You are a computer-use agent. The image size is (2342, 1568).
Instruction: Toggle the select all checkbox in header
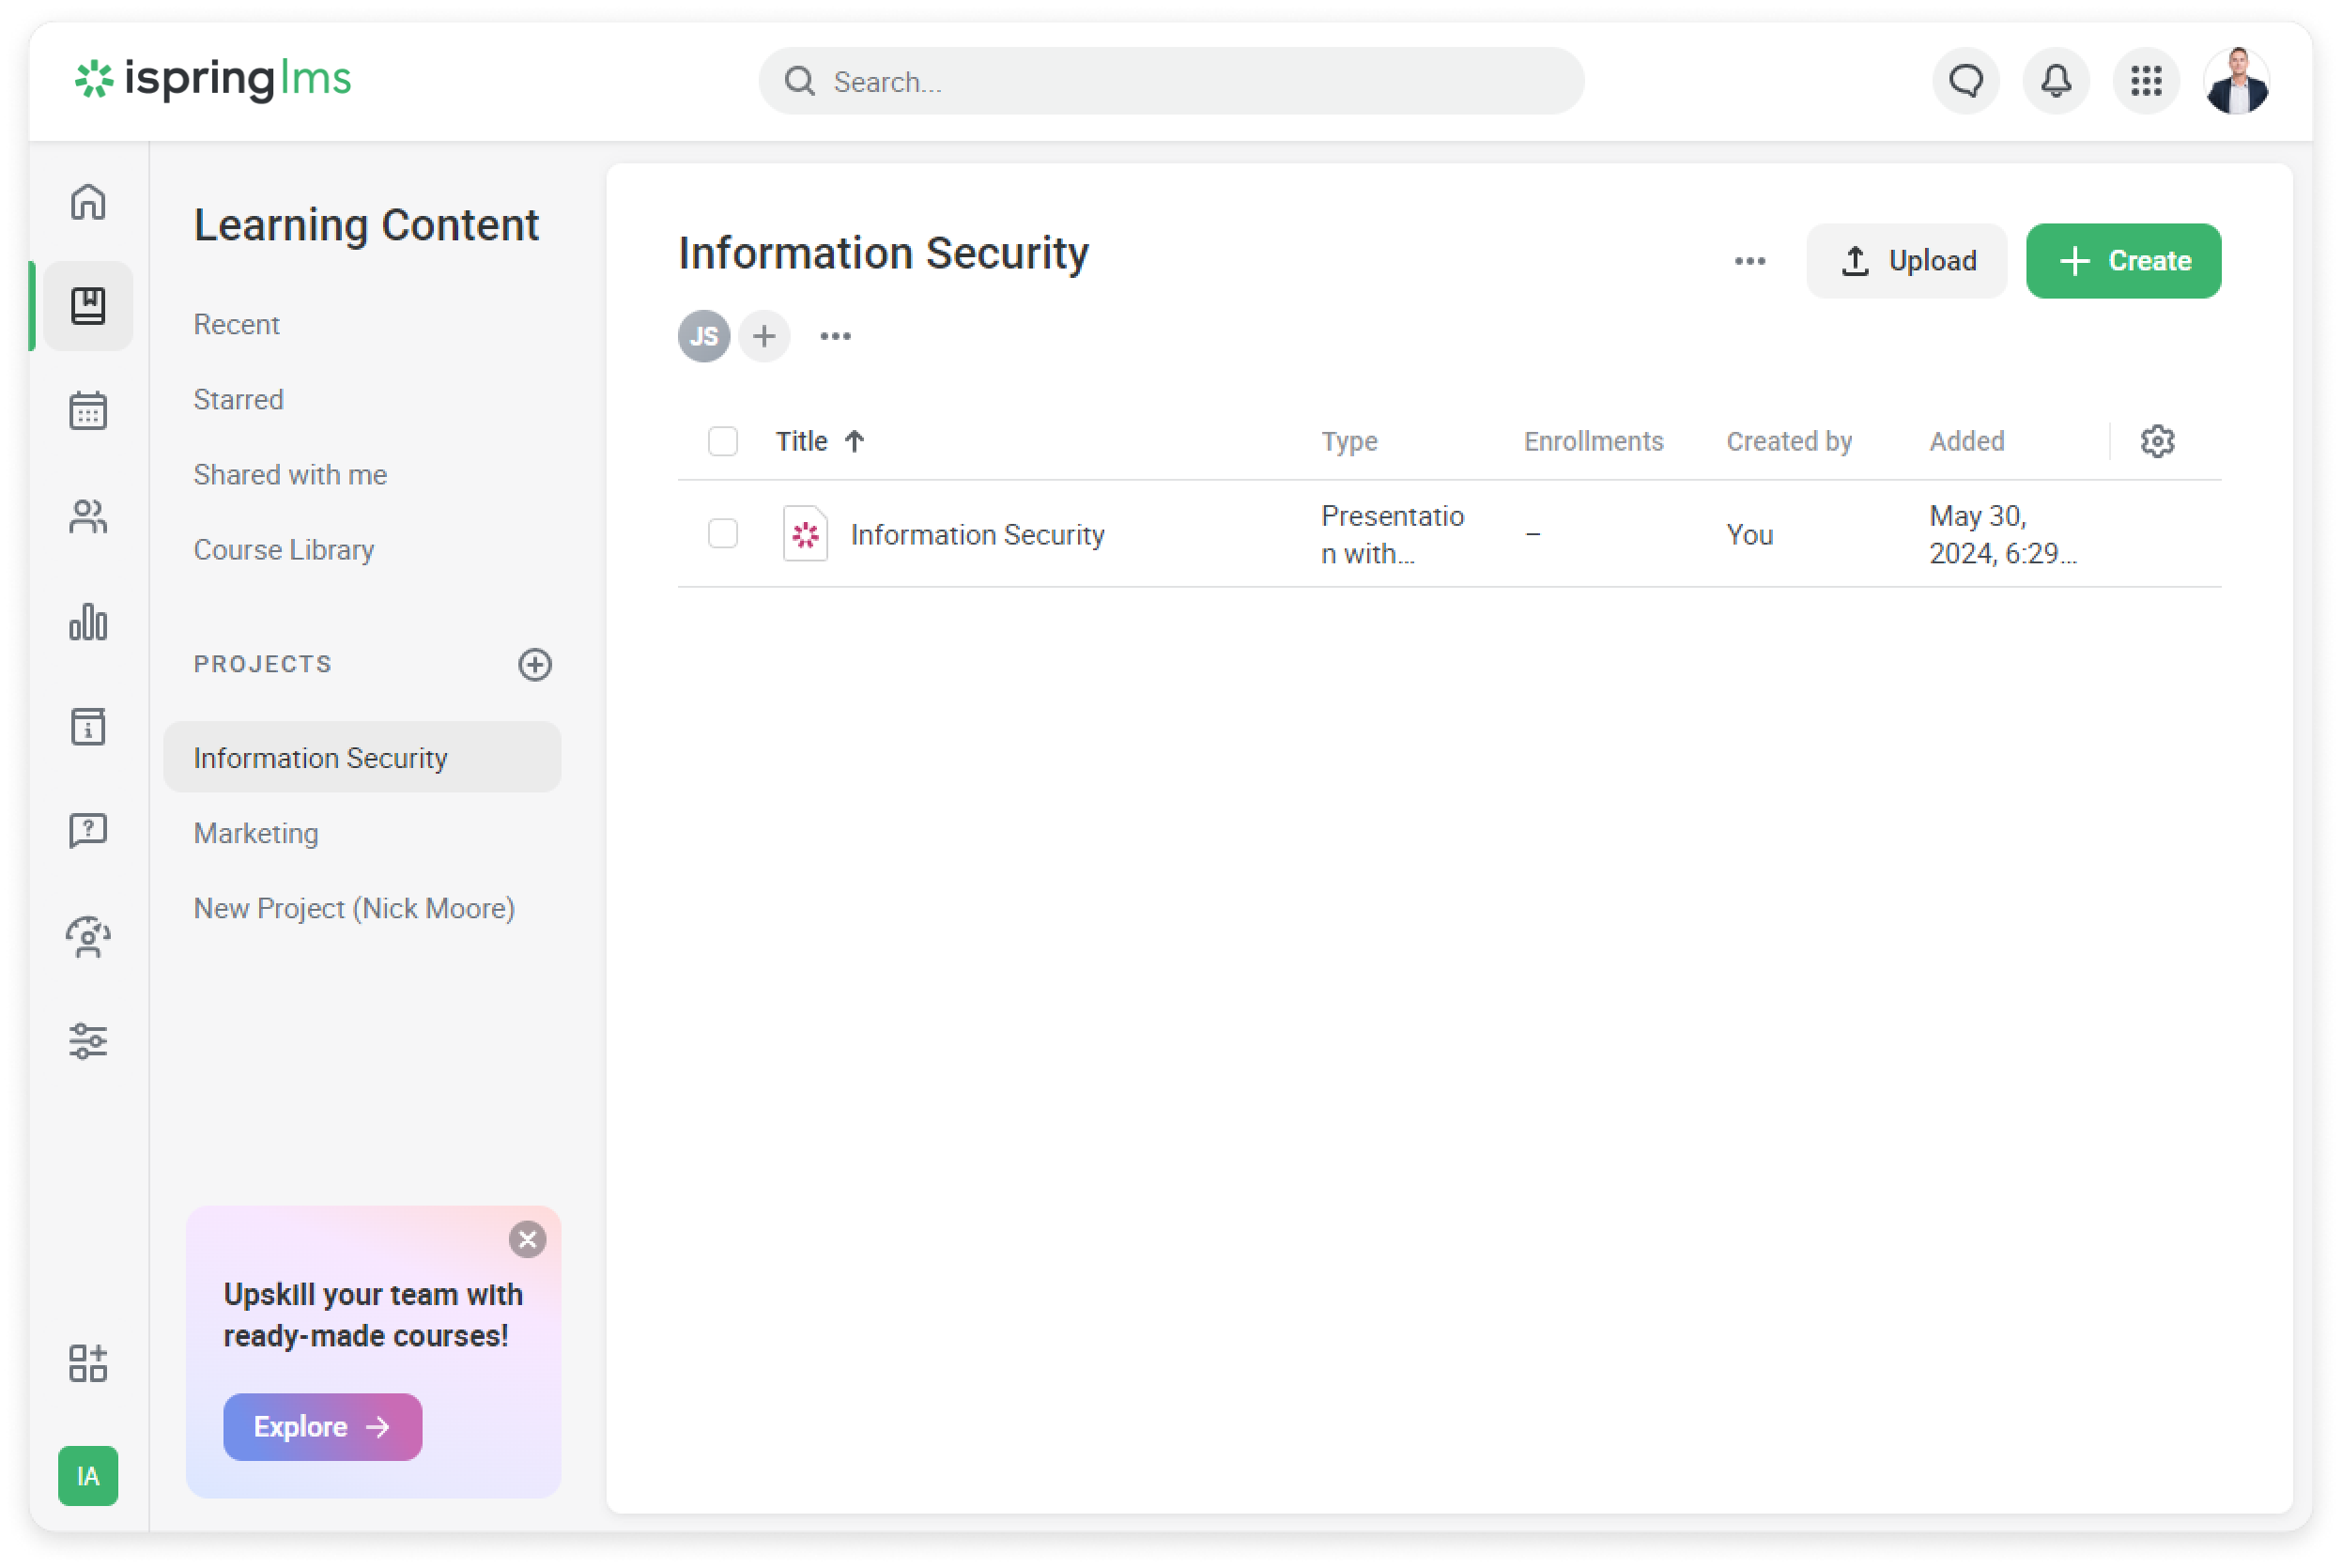click(722, 441)
